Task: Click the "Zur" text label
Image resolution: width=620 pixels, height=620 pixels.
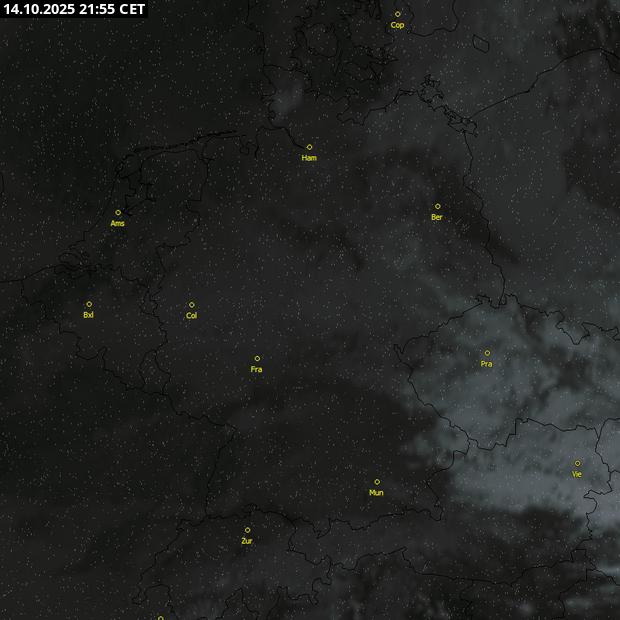Action: (x=247, y=541)
